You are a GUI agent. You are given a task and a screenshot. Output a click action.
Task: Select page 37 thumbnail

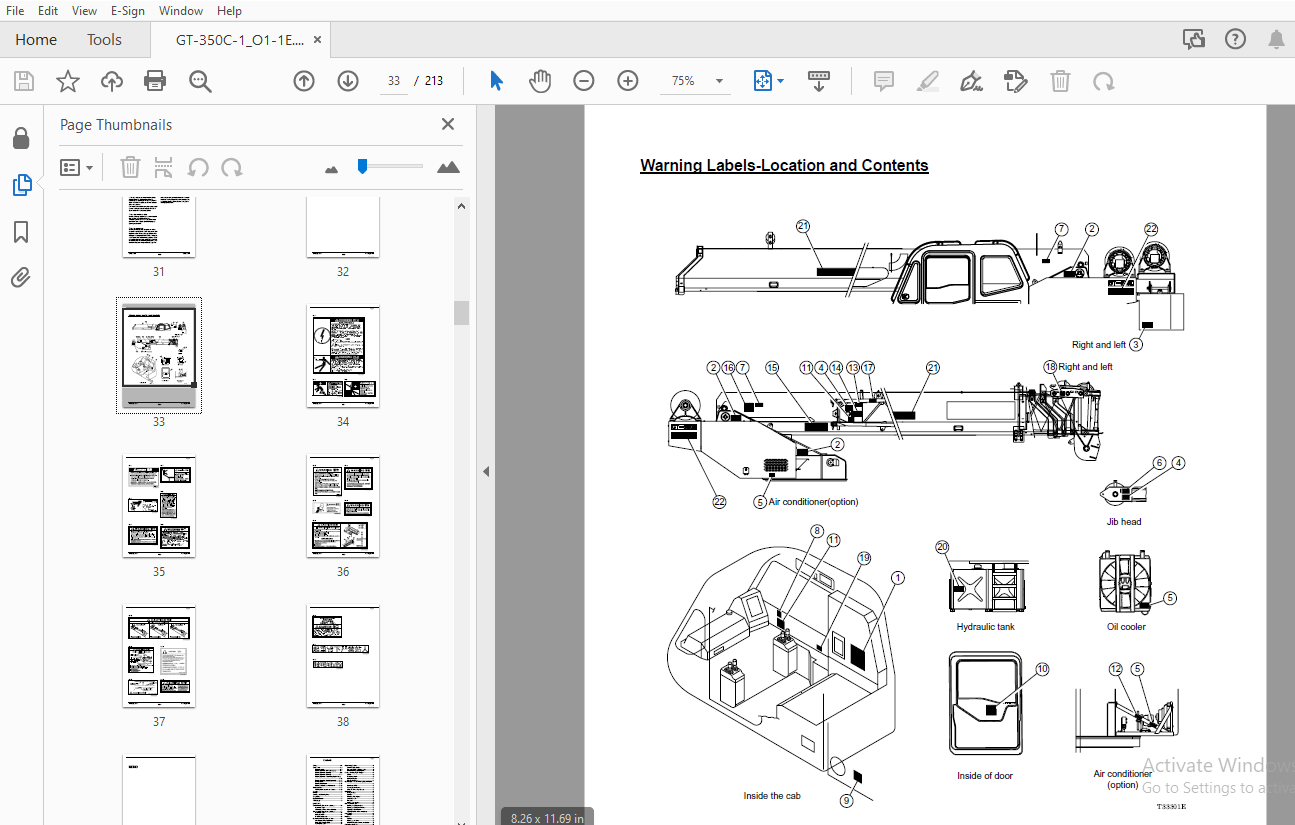159,657
